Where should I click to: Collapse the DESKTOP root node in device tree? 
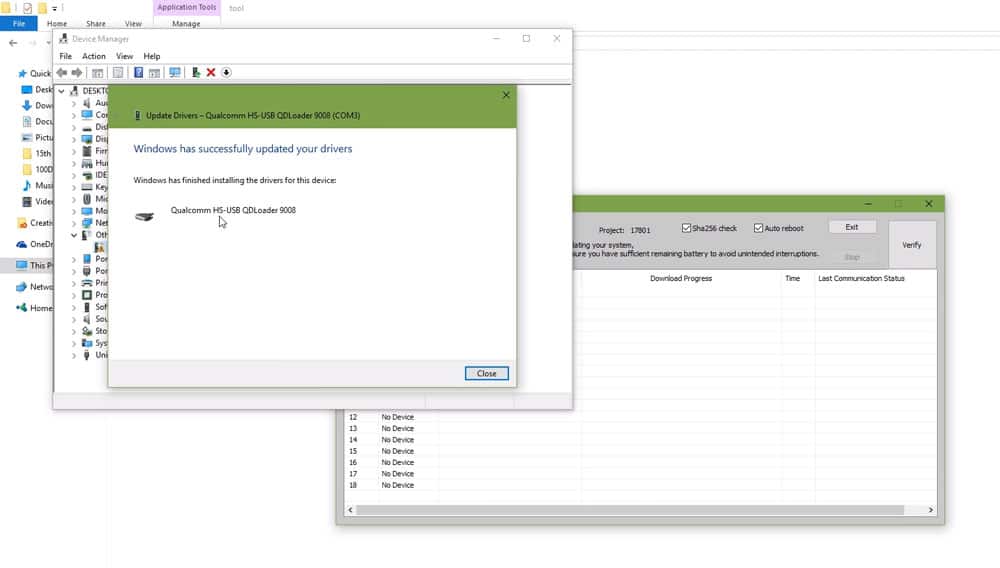pyautogui.click(x=62, y=91)
